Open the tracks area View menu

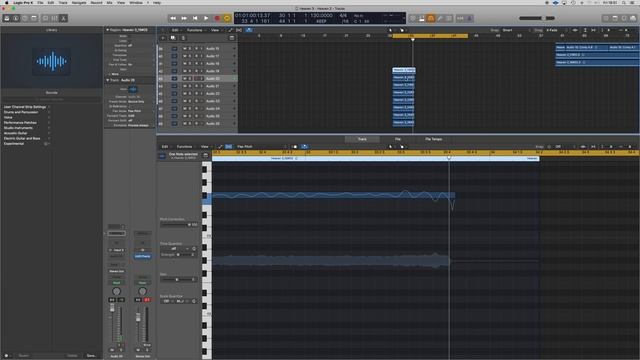(215, 30)
